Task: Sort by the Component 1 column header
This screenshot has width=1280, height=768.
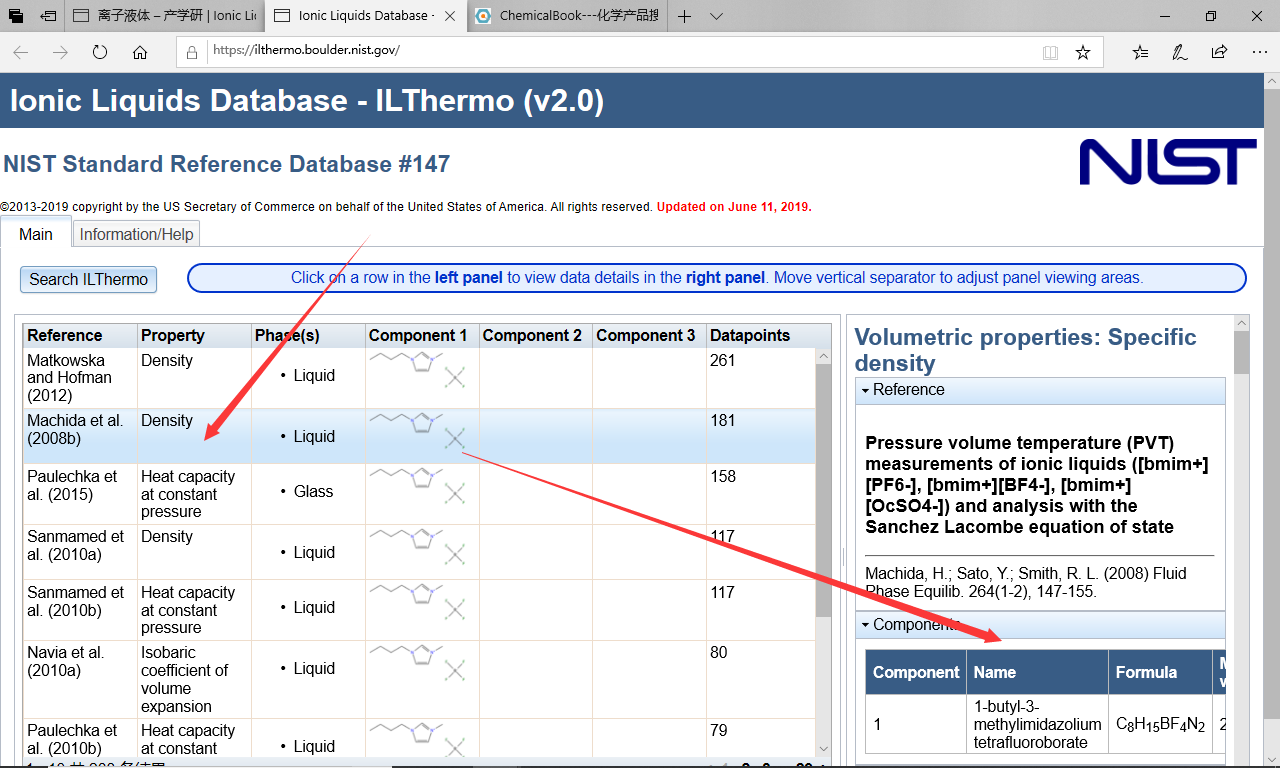Action: tap(421, 335)
